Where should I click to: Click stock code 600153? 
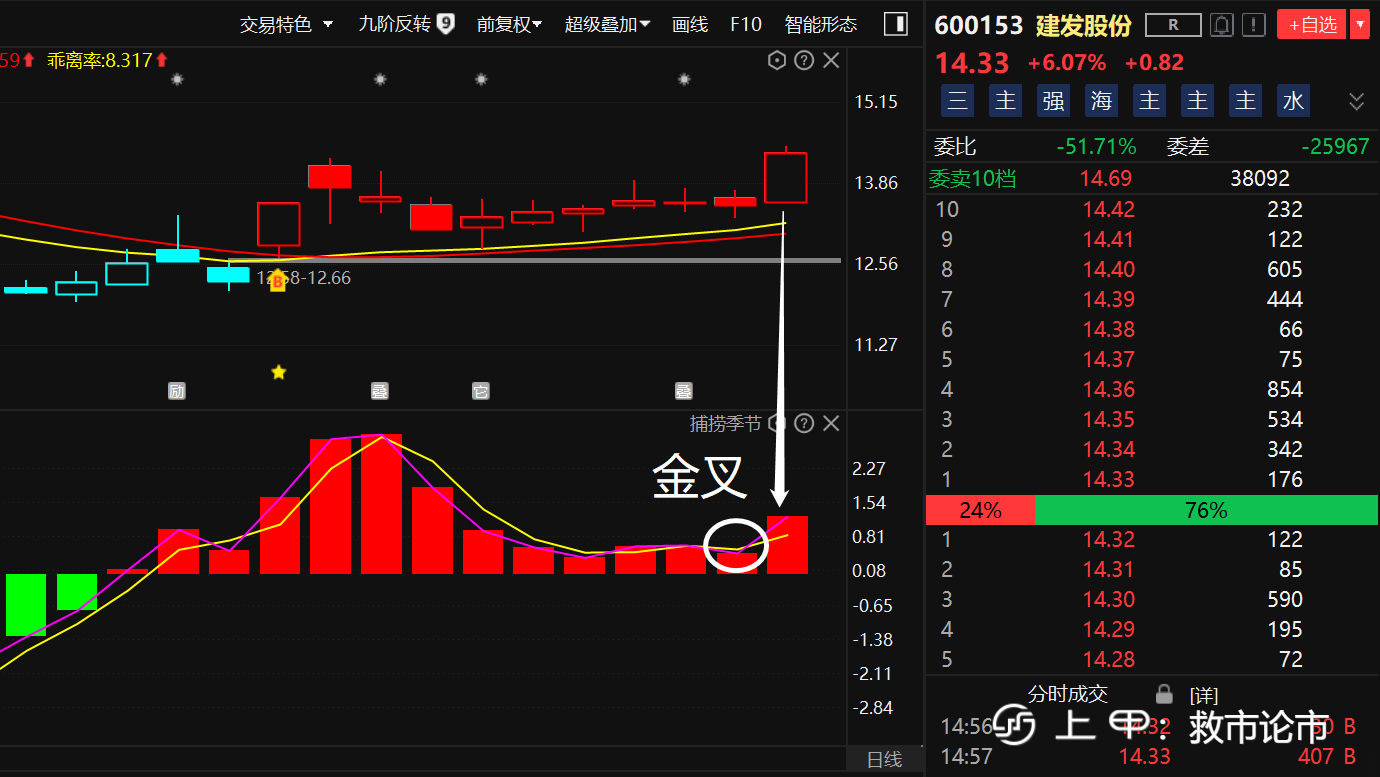[x=979, y=25]
